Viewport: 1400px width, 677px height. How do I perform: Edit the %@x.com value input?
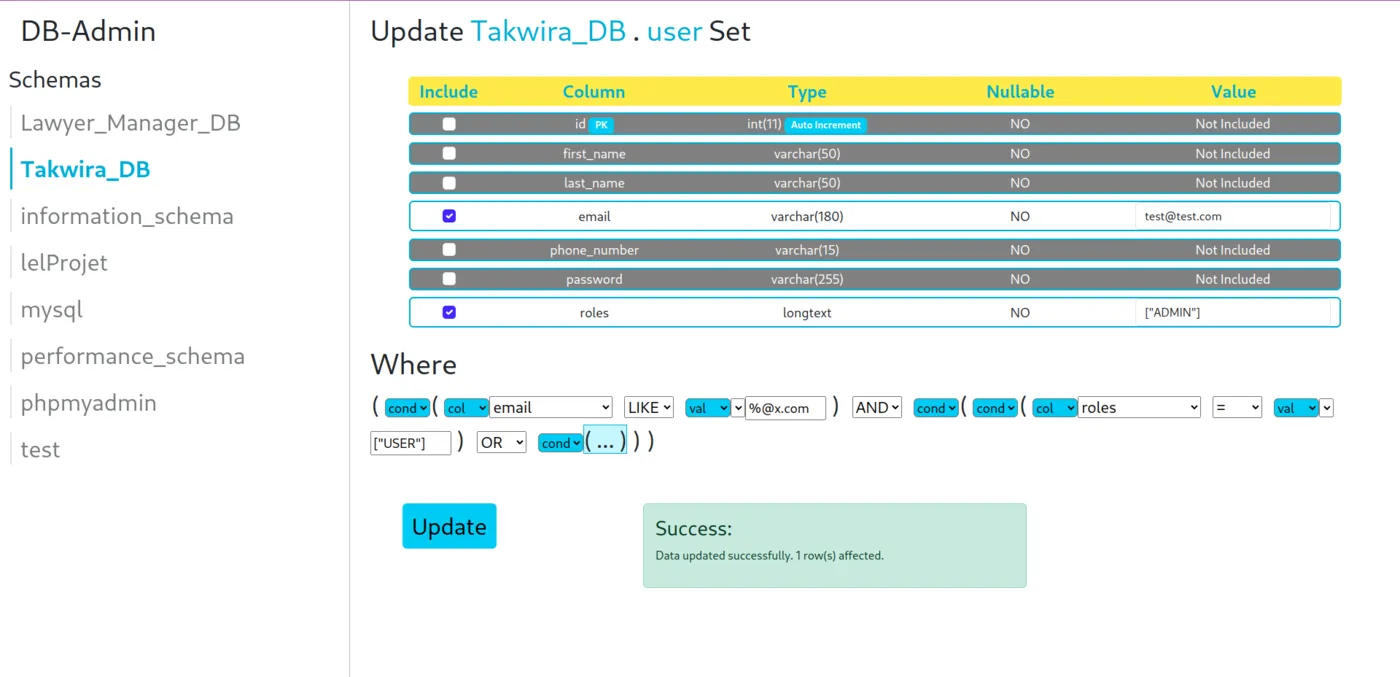coord(785,408)
